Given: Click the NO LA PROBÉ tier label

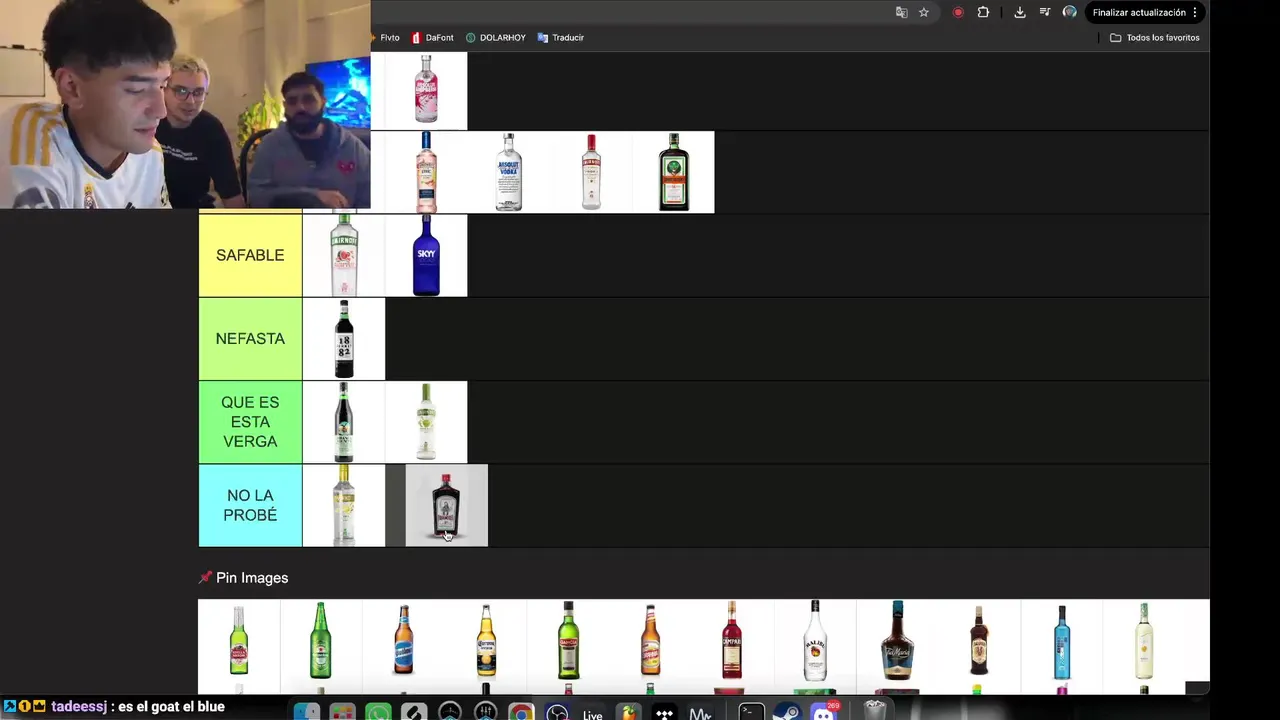Looking at the screenshot, I should point(250,505).
